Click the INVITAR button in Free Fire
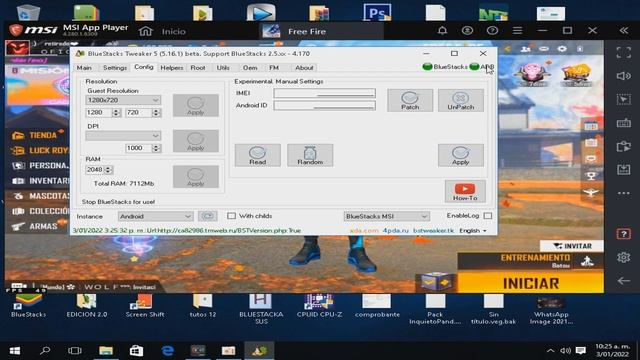Screen dimensions: 640x360 [572, 246]
